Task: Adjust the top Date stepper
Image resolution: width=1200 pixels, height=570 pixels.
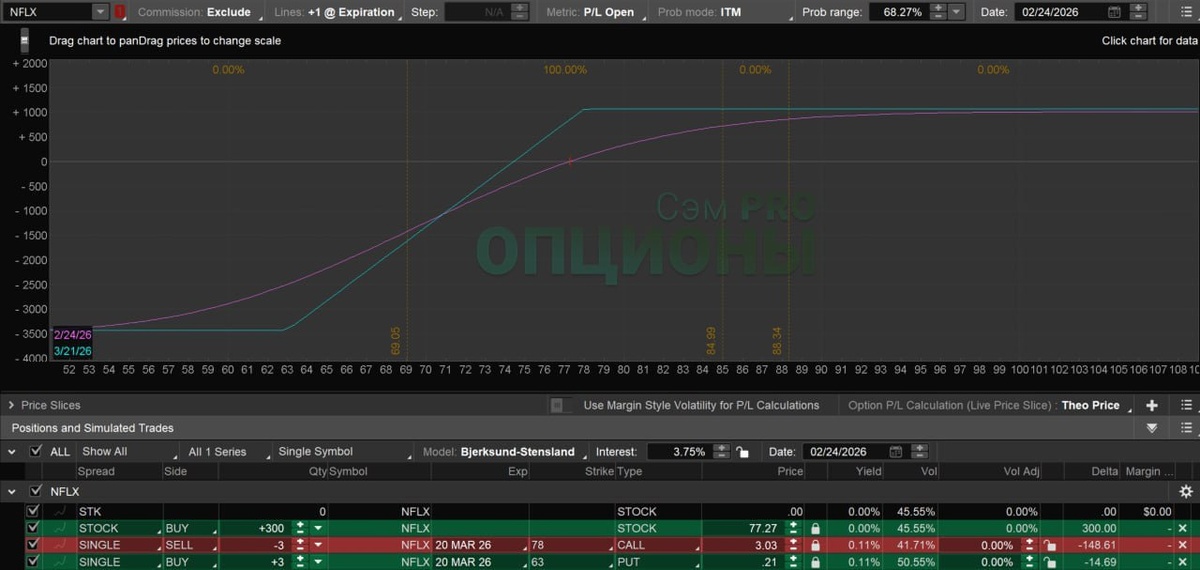Action: pyautogui.click(x=1138, y=12)
